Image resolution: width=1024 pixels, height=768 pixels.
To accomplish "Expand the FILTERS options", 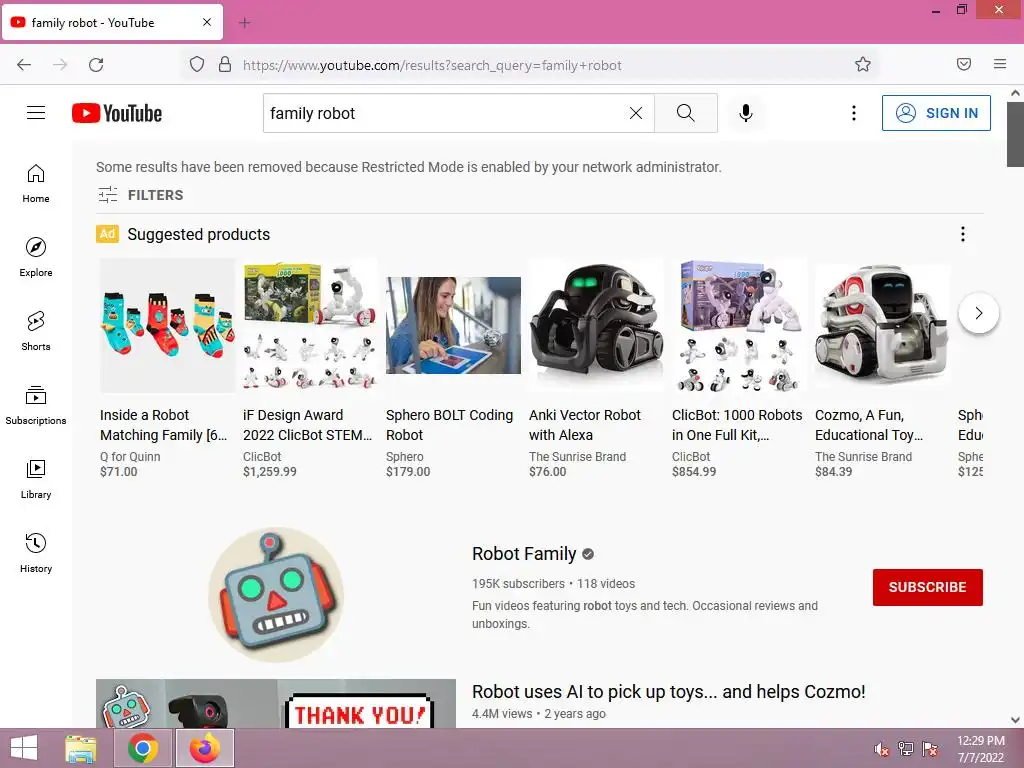I will point(140,195).
